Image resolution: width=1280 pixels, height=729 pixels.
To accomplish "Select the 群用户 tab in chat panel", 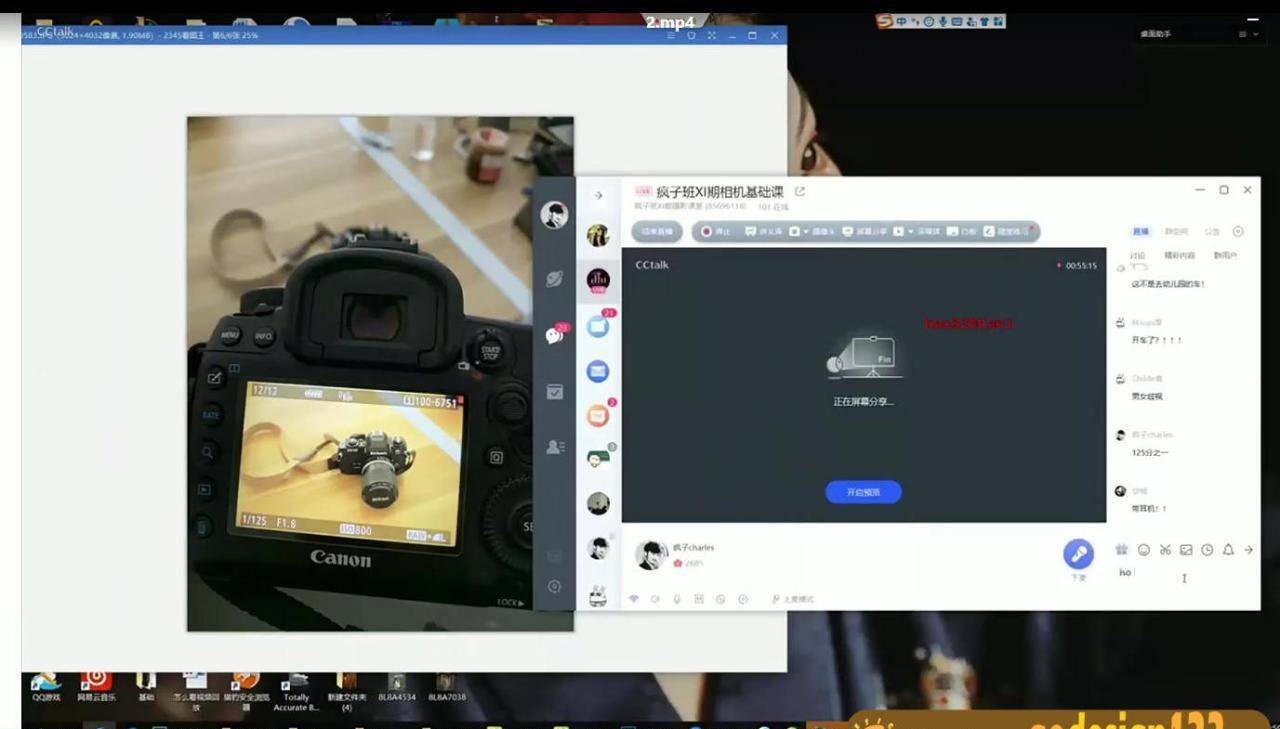I will tap(1225, 256).
